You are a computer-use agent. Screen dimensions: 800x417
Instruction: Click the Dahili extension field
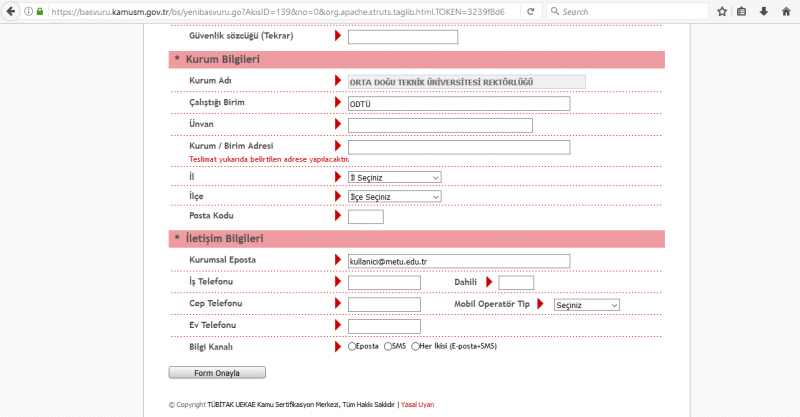tap(516, 283)
